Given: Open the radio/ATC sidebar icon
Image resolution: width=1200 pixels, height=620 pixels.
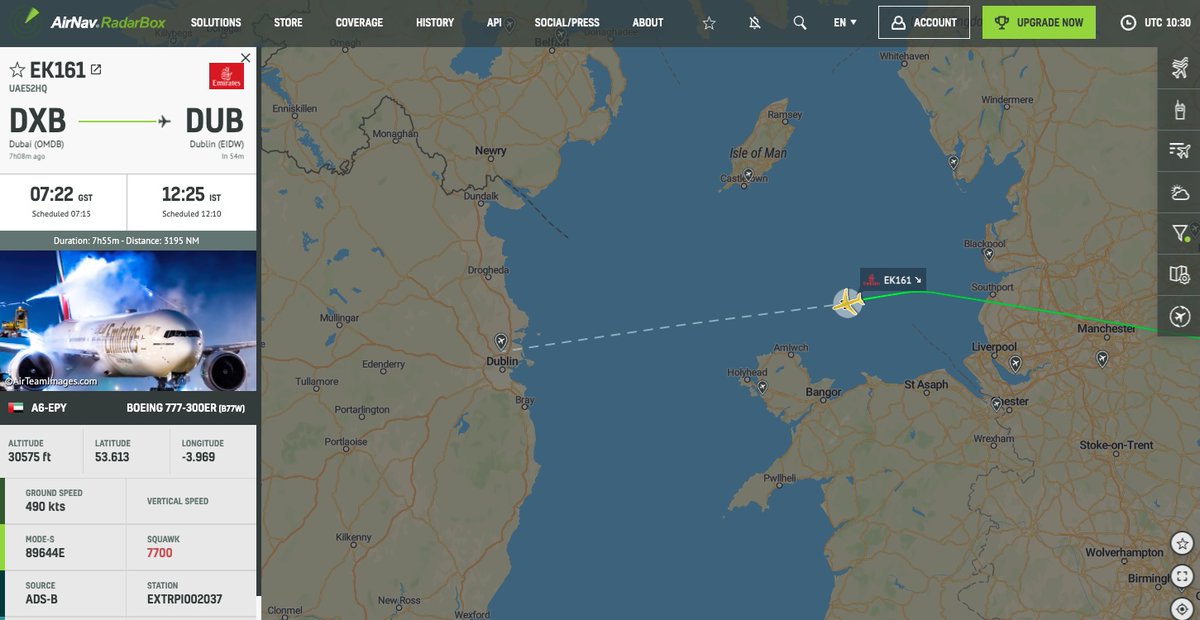Looking at the screenshot, I should pos(1179,110).
